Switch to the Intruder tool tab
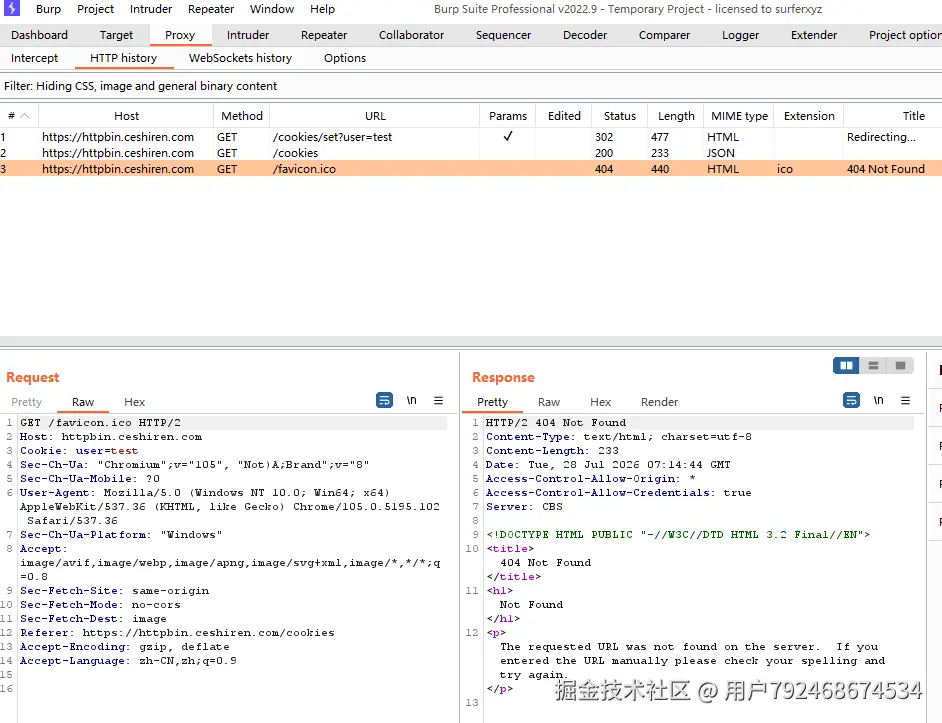This screenshot has width=942, height=723. [248, 35]
